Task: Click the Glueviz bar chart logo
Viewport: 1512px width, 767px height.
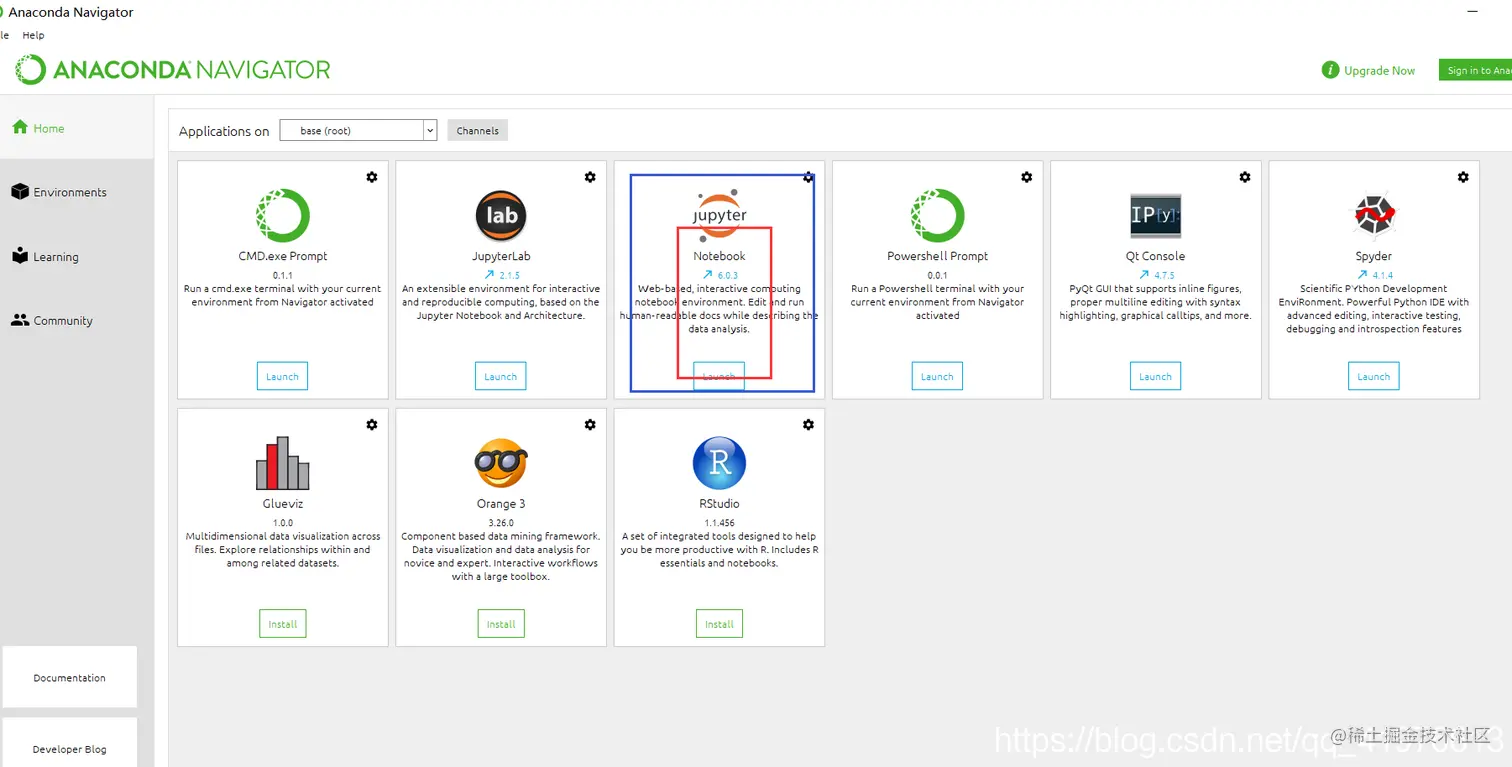Action: (283, 463)
